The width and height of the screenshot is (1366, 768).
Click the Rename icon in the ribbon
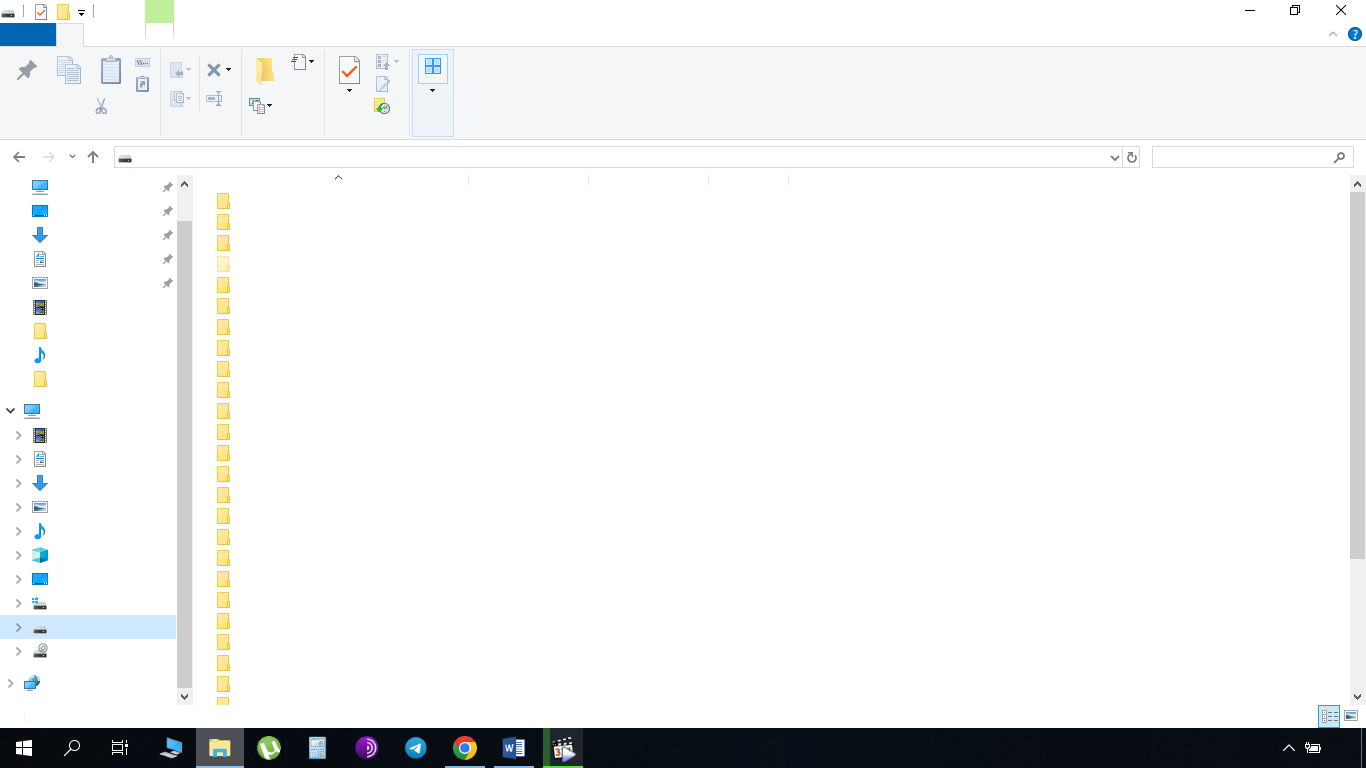click(214, 98)
